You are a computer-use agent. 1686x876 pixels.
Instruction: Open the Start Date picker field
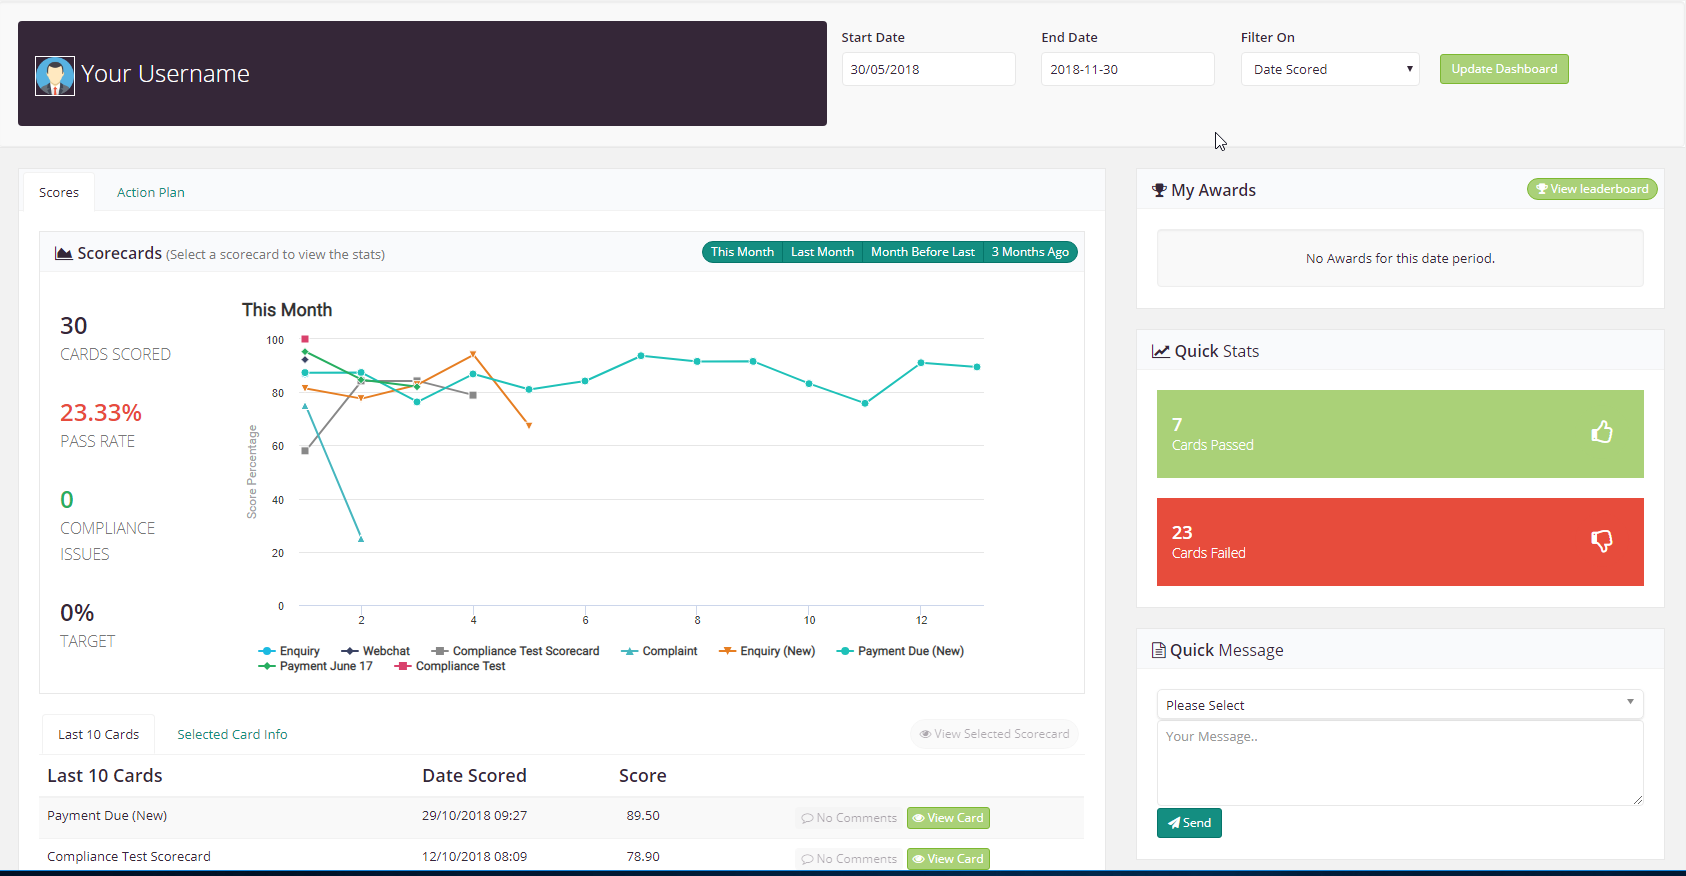pos(928,69)
